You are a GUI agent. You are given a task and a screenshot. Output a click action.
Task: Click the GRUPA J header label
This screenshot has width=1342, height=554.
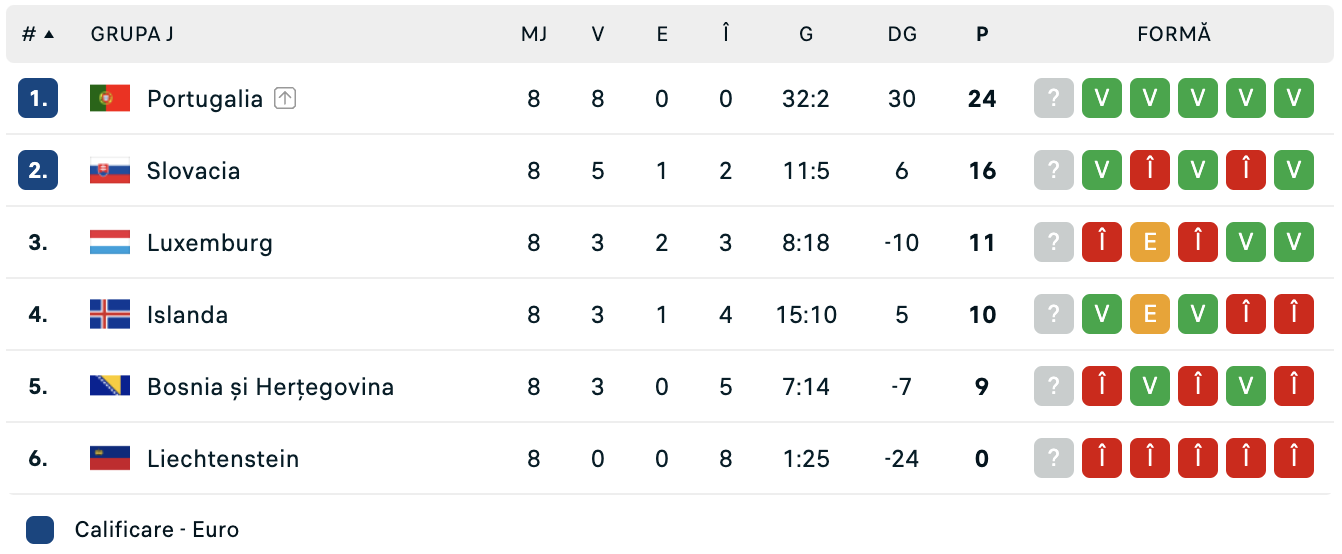[x=132, y=34]
